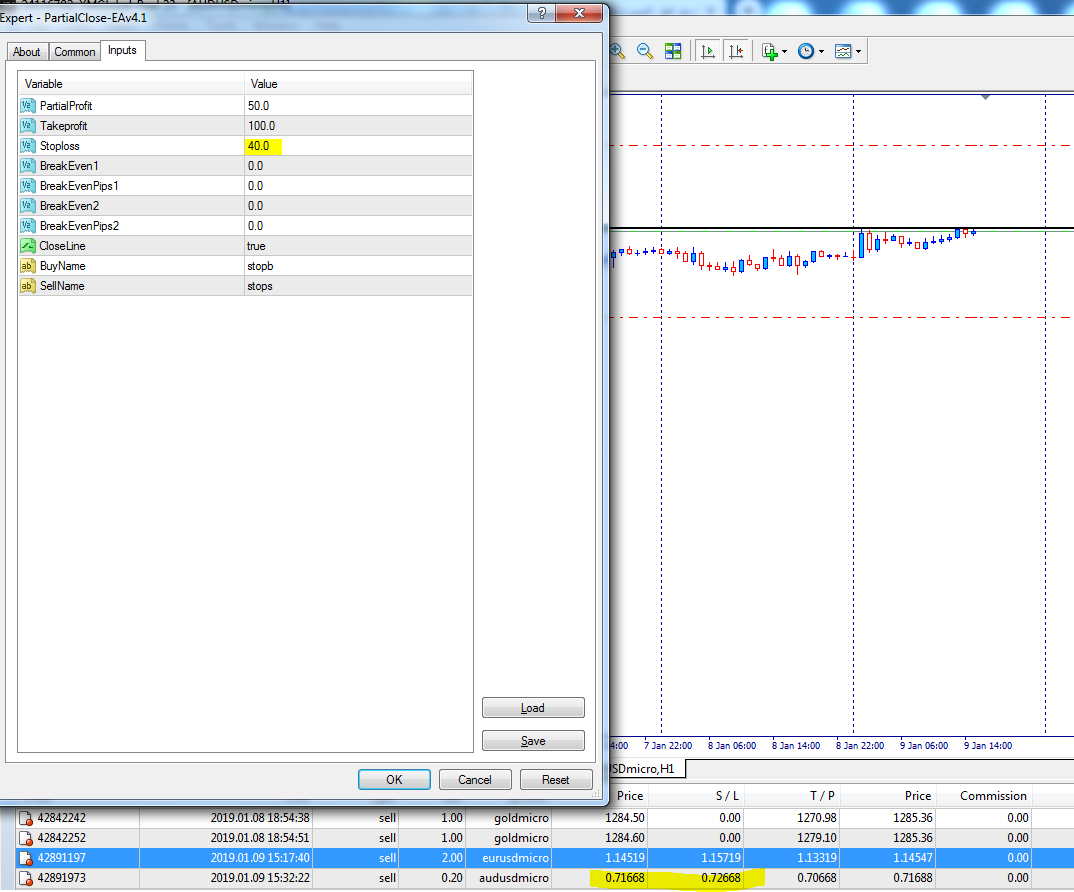The image size is (1074, 892).
Task: Reset the input values
Action: pyautogui.click(x=555, y=780)
